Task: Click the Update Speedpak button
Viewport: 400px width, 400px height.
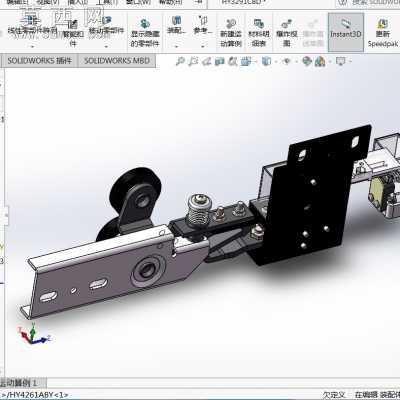Action: [383, 33]
